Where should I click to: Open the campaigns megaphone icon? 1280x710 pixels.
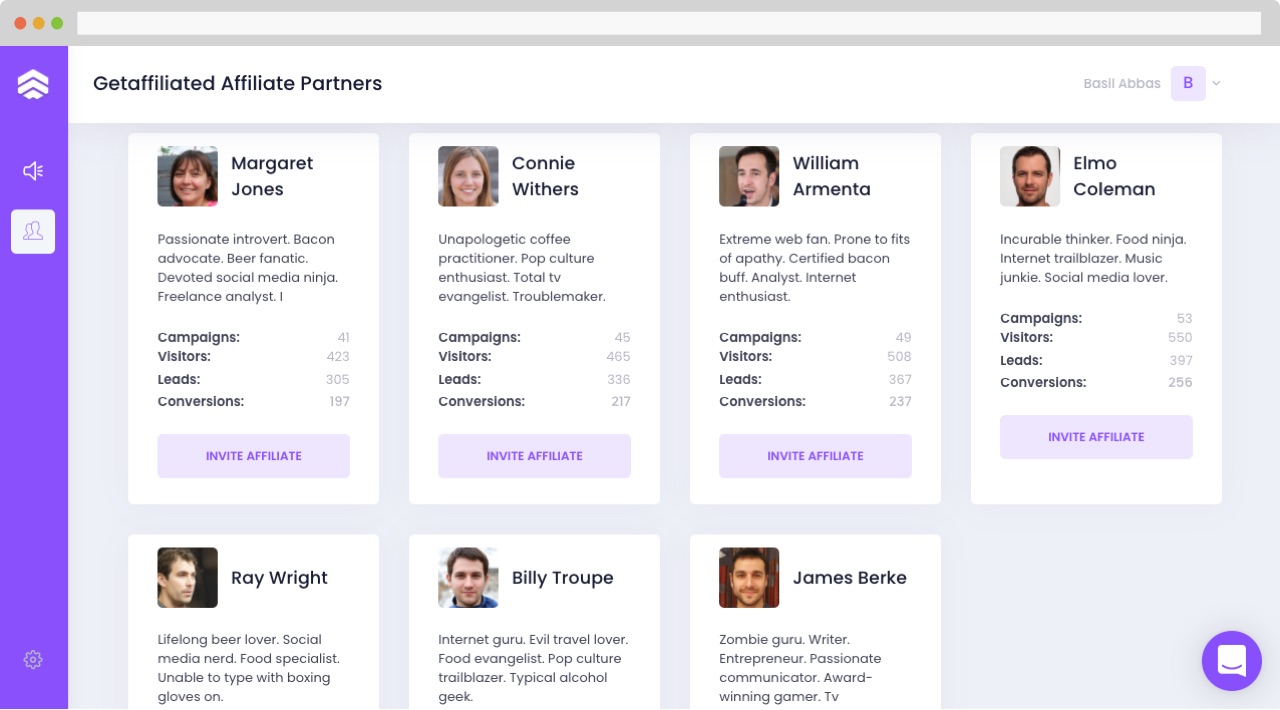(x=33, y=171)
